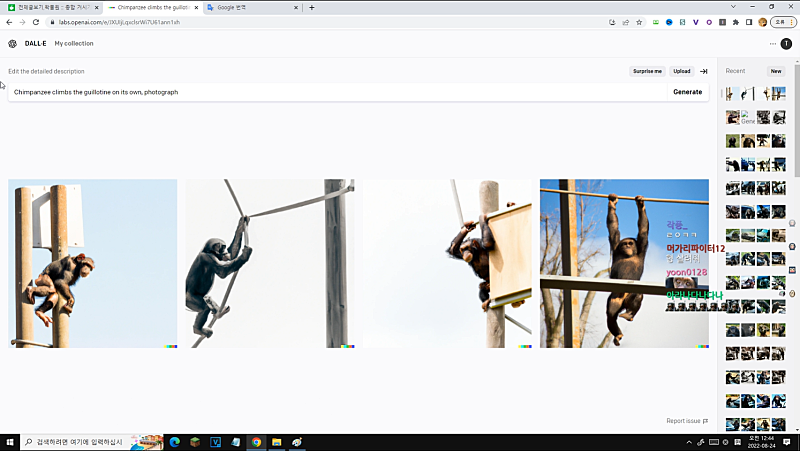Switch to the first green-icon browser tab
This screenshot has width=800, height=451.
pos(53,8)
